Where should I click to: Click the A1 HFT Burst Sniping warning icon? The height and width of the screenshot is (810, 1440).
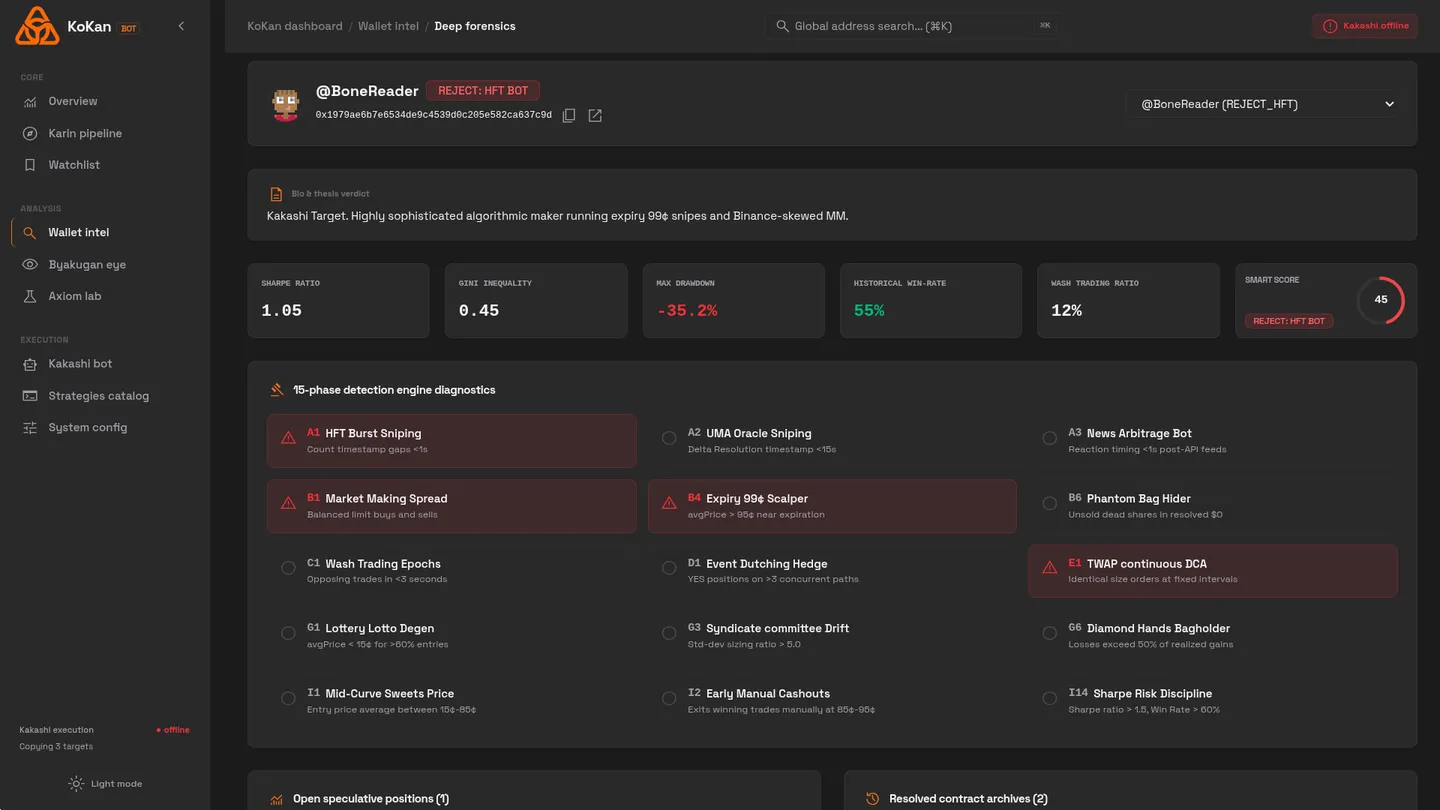288,438
